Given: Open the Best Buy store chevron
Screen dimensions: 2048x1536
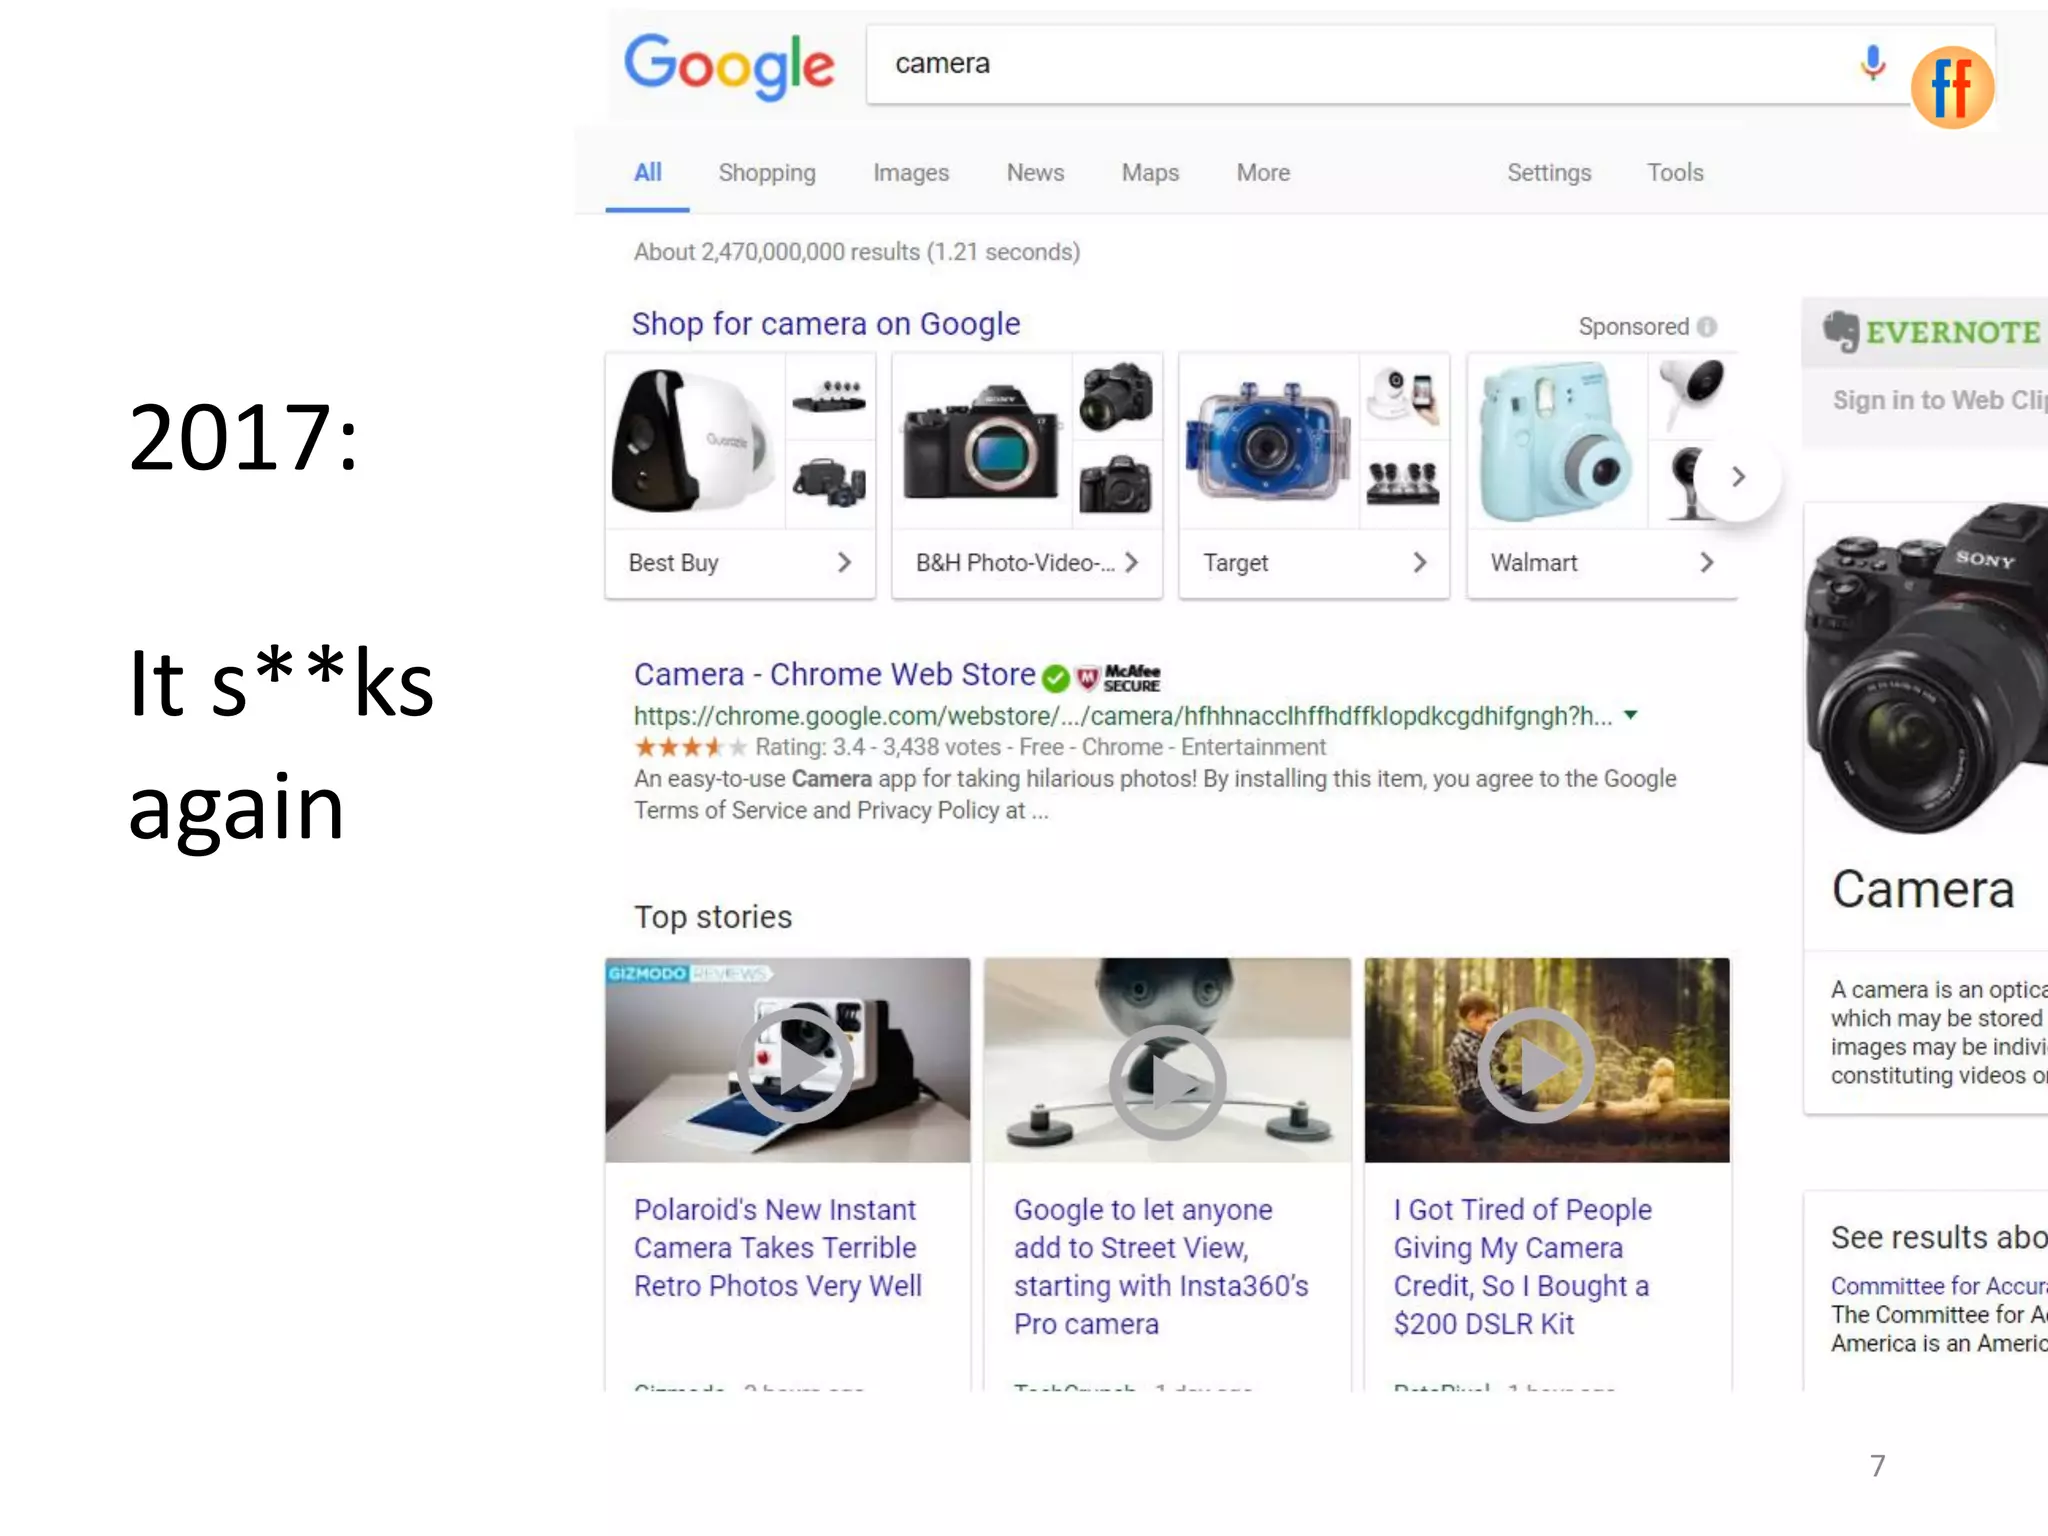Looking at the screenshot, I should tap(844, 563).
